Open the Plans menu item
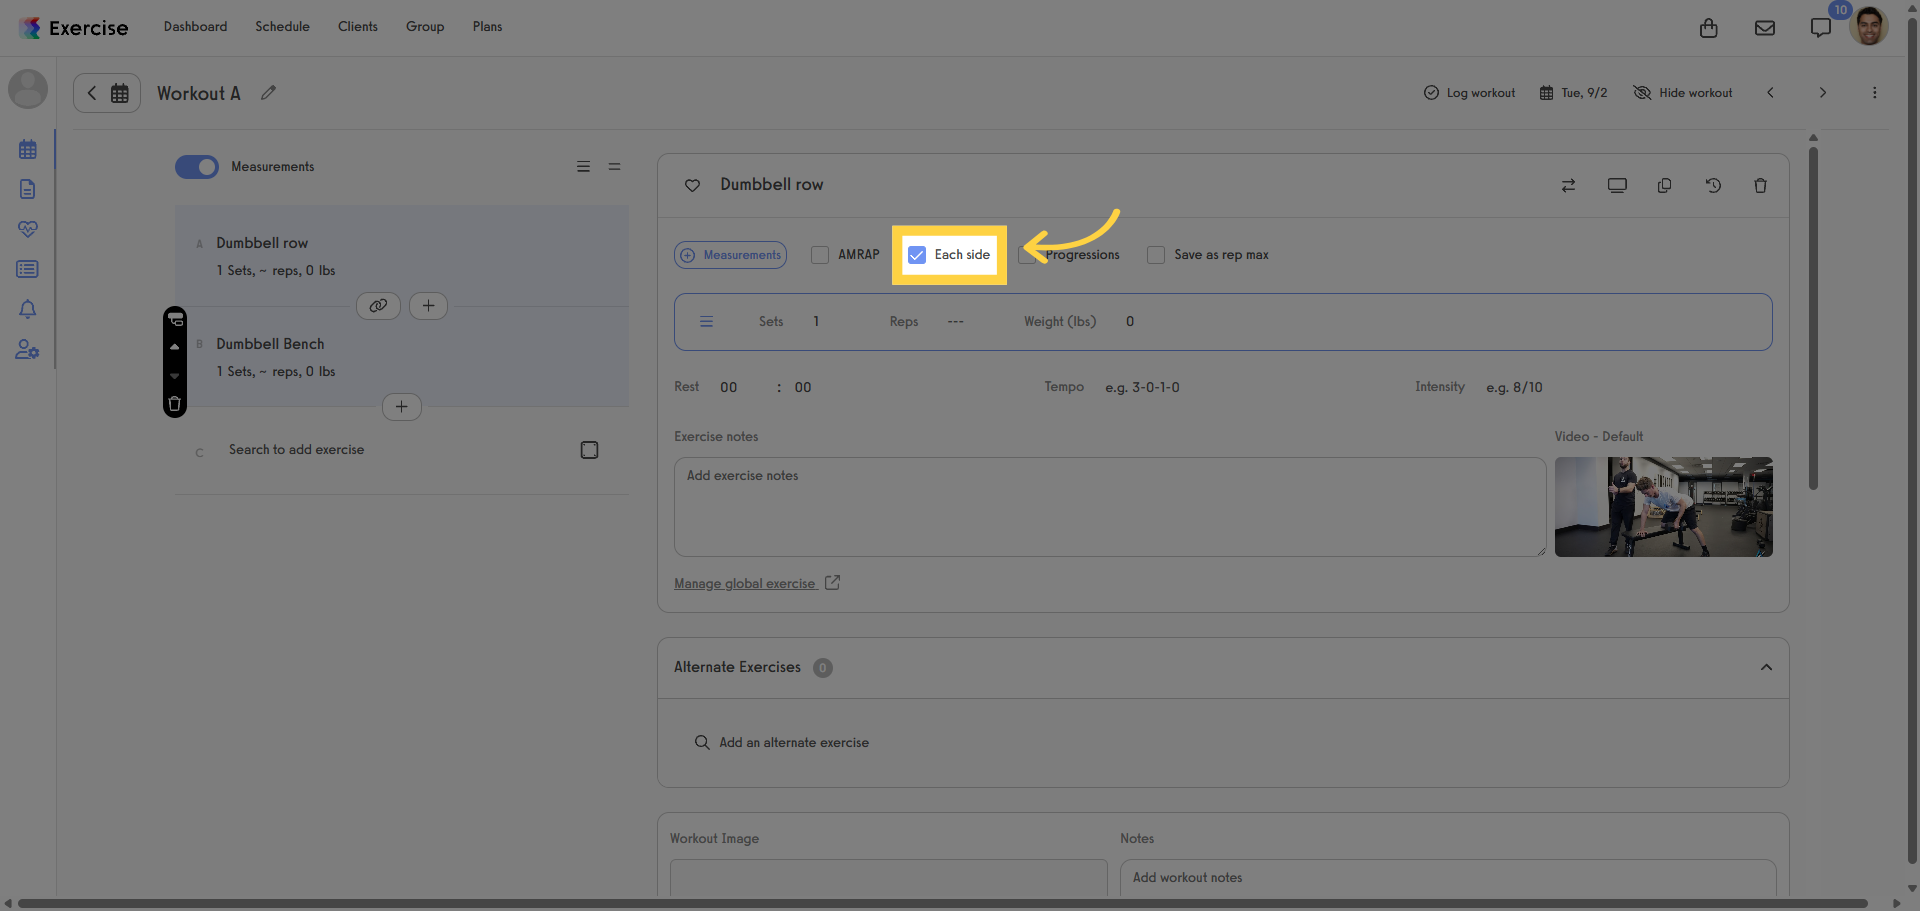The height and width of the screenshot is (911, 1920). click(487, 27)
